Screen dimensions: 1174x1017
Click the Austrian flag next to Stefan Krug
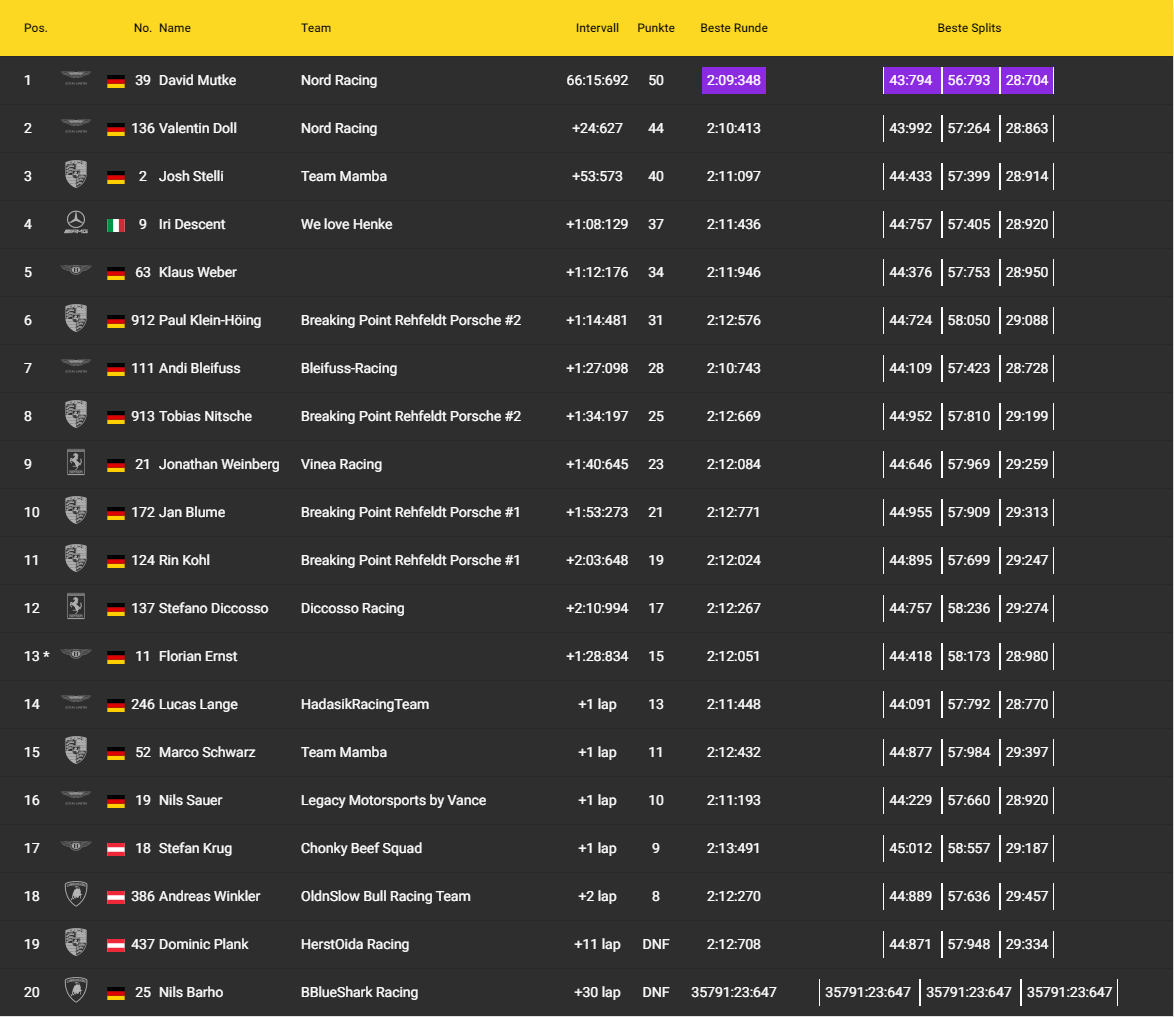pos(116,849)
